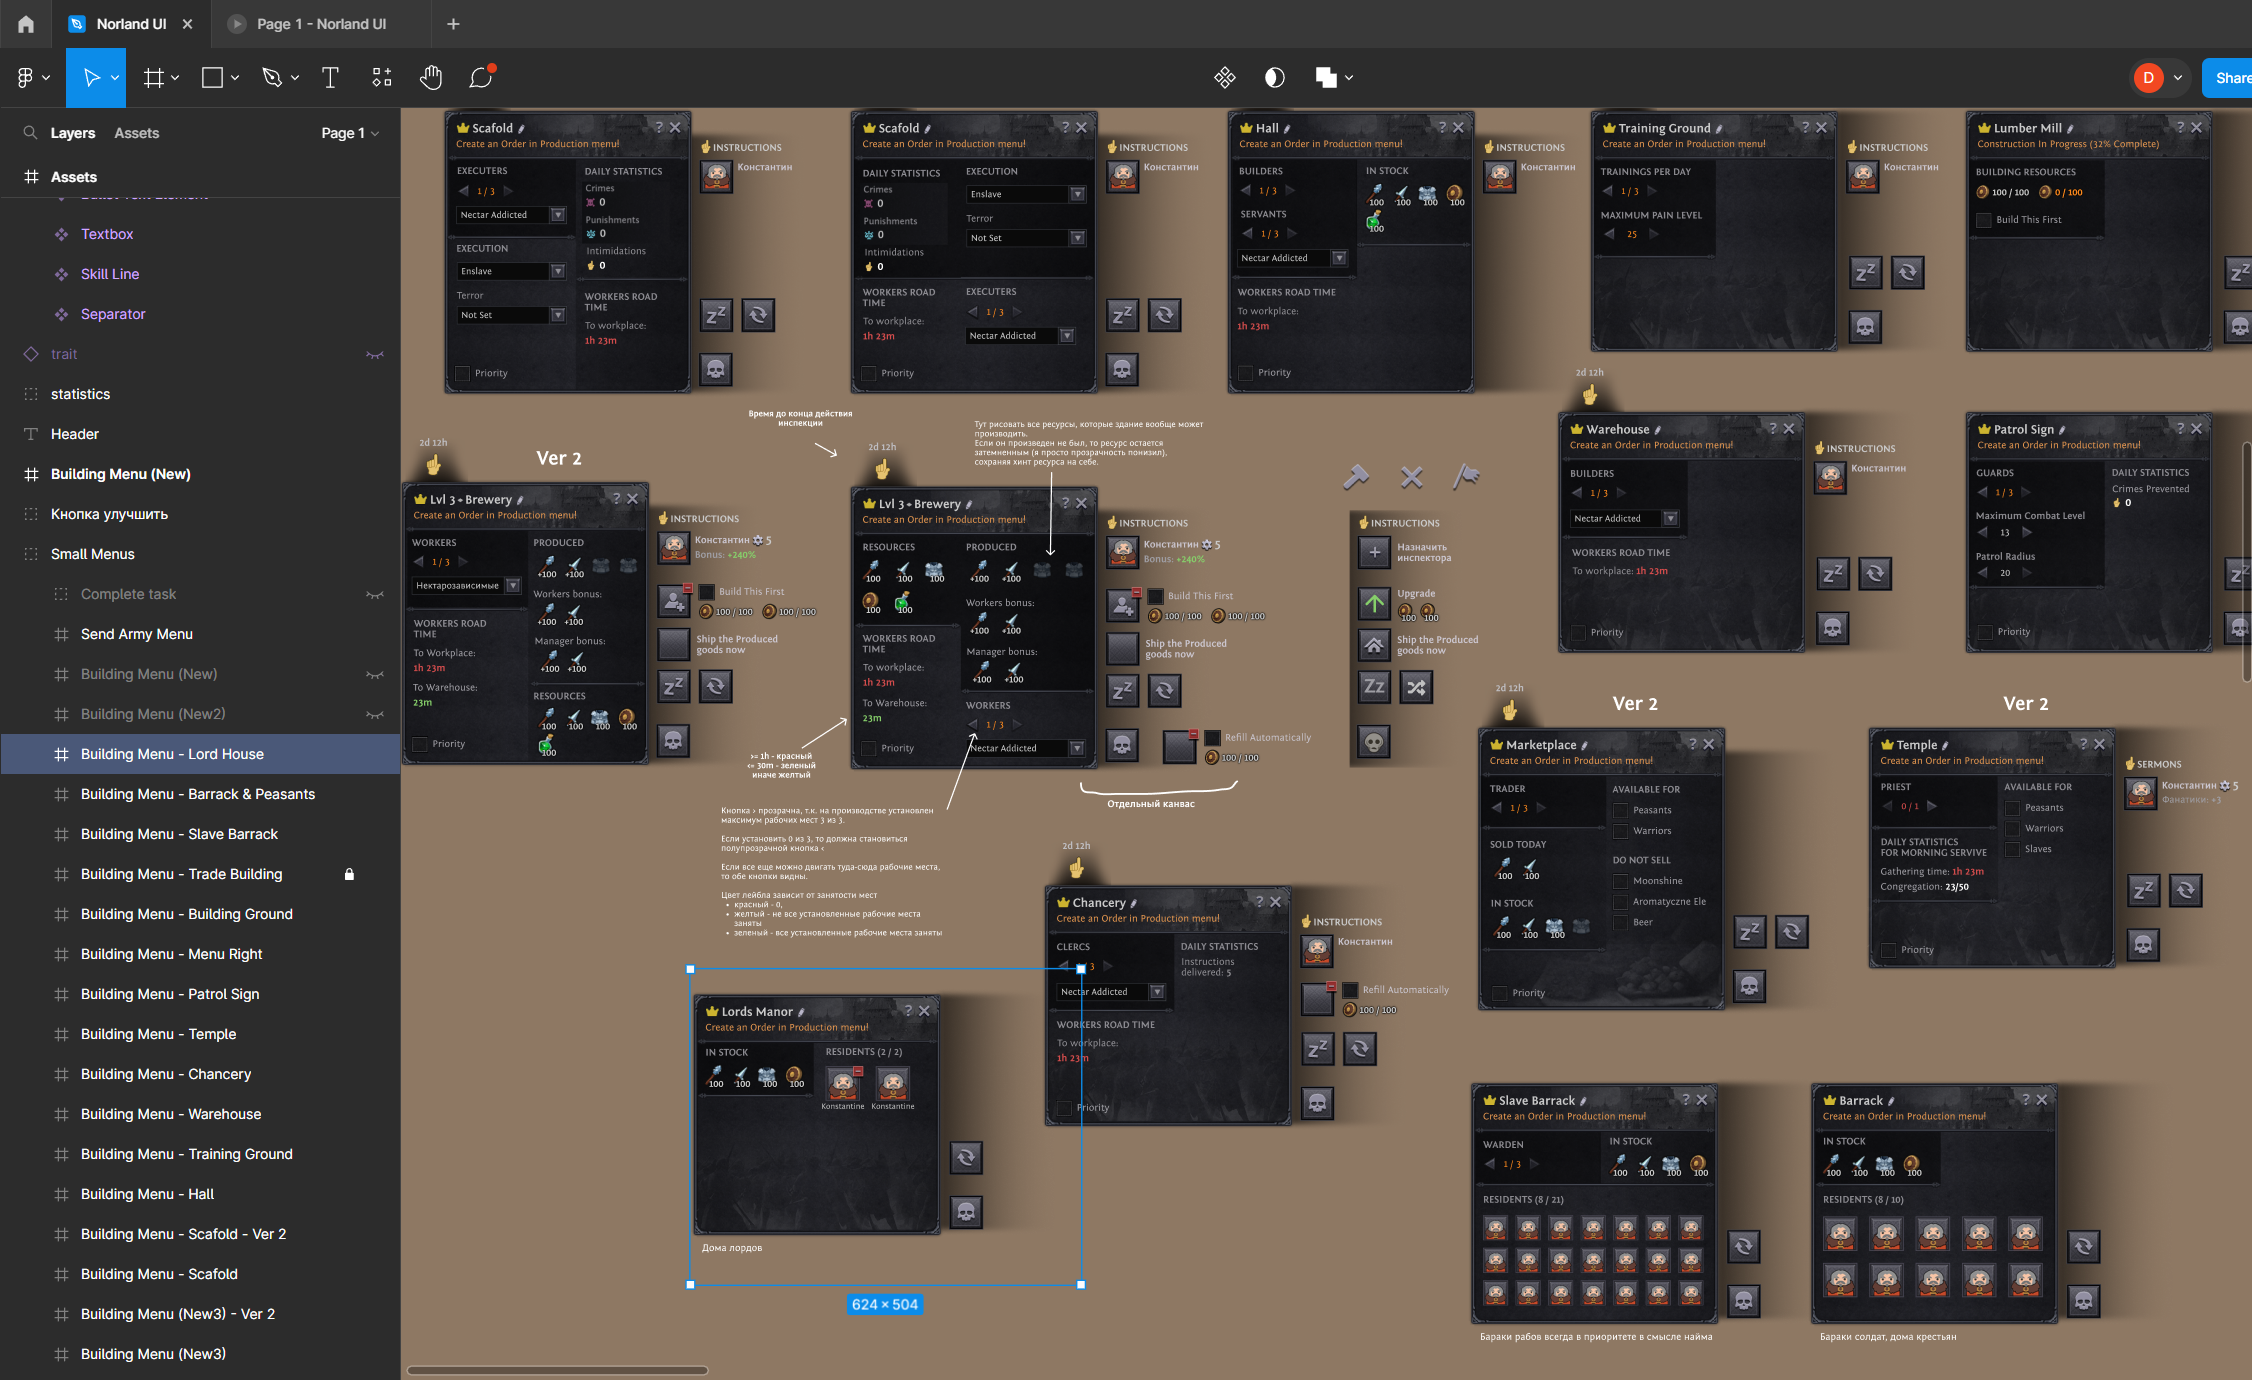Show the hidden Building Menu (New) sublayer
Screen dimensions: 2252x1380
(x=375, y=674)
